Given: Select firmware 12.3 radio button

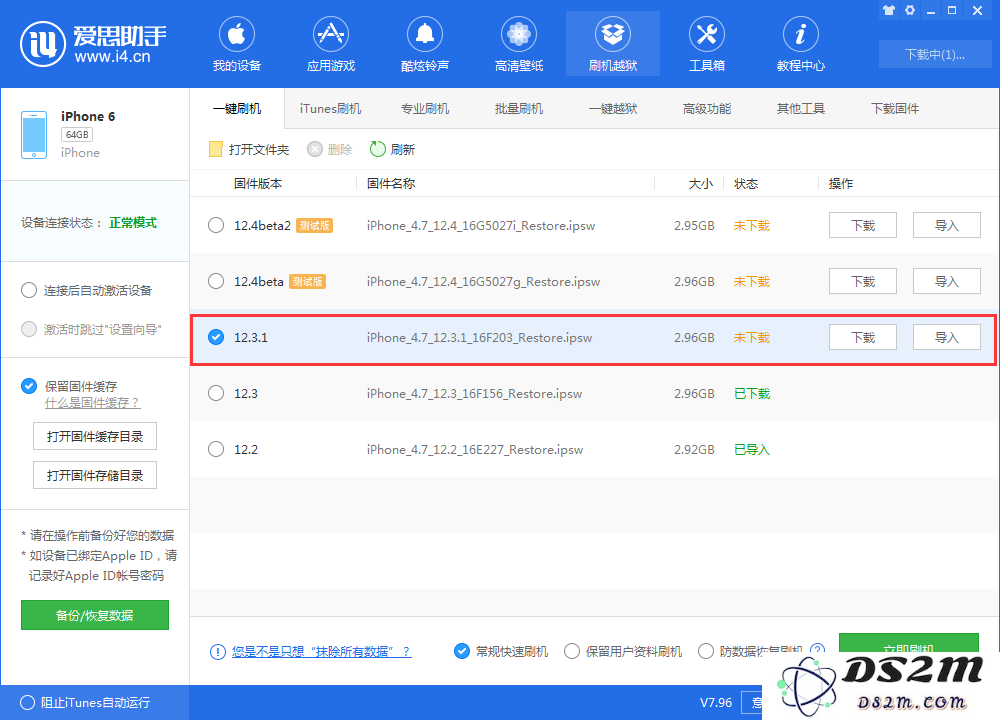Looking at the screenshot, I should click(x=216, y=393).
